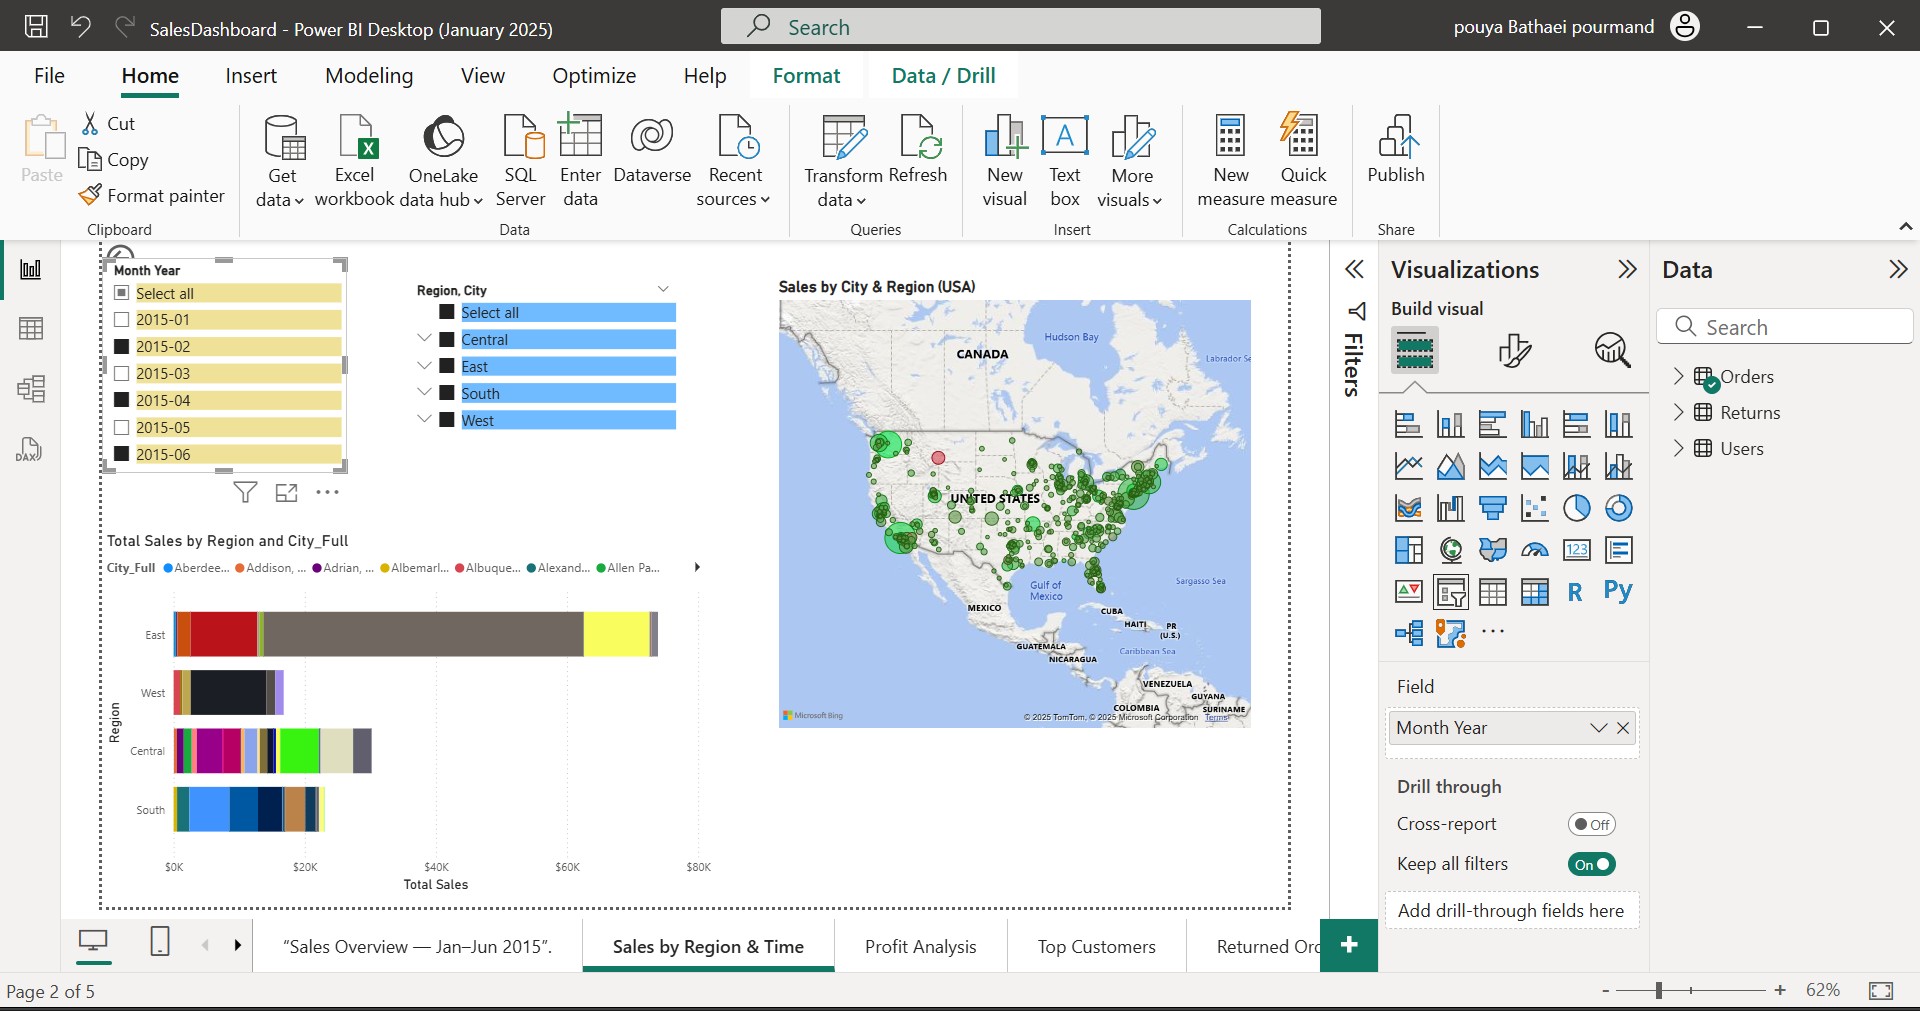Switch to Top Customers page tab
1920x1011 pixels.
tap(1096, 946)
